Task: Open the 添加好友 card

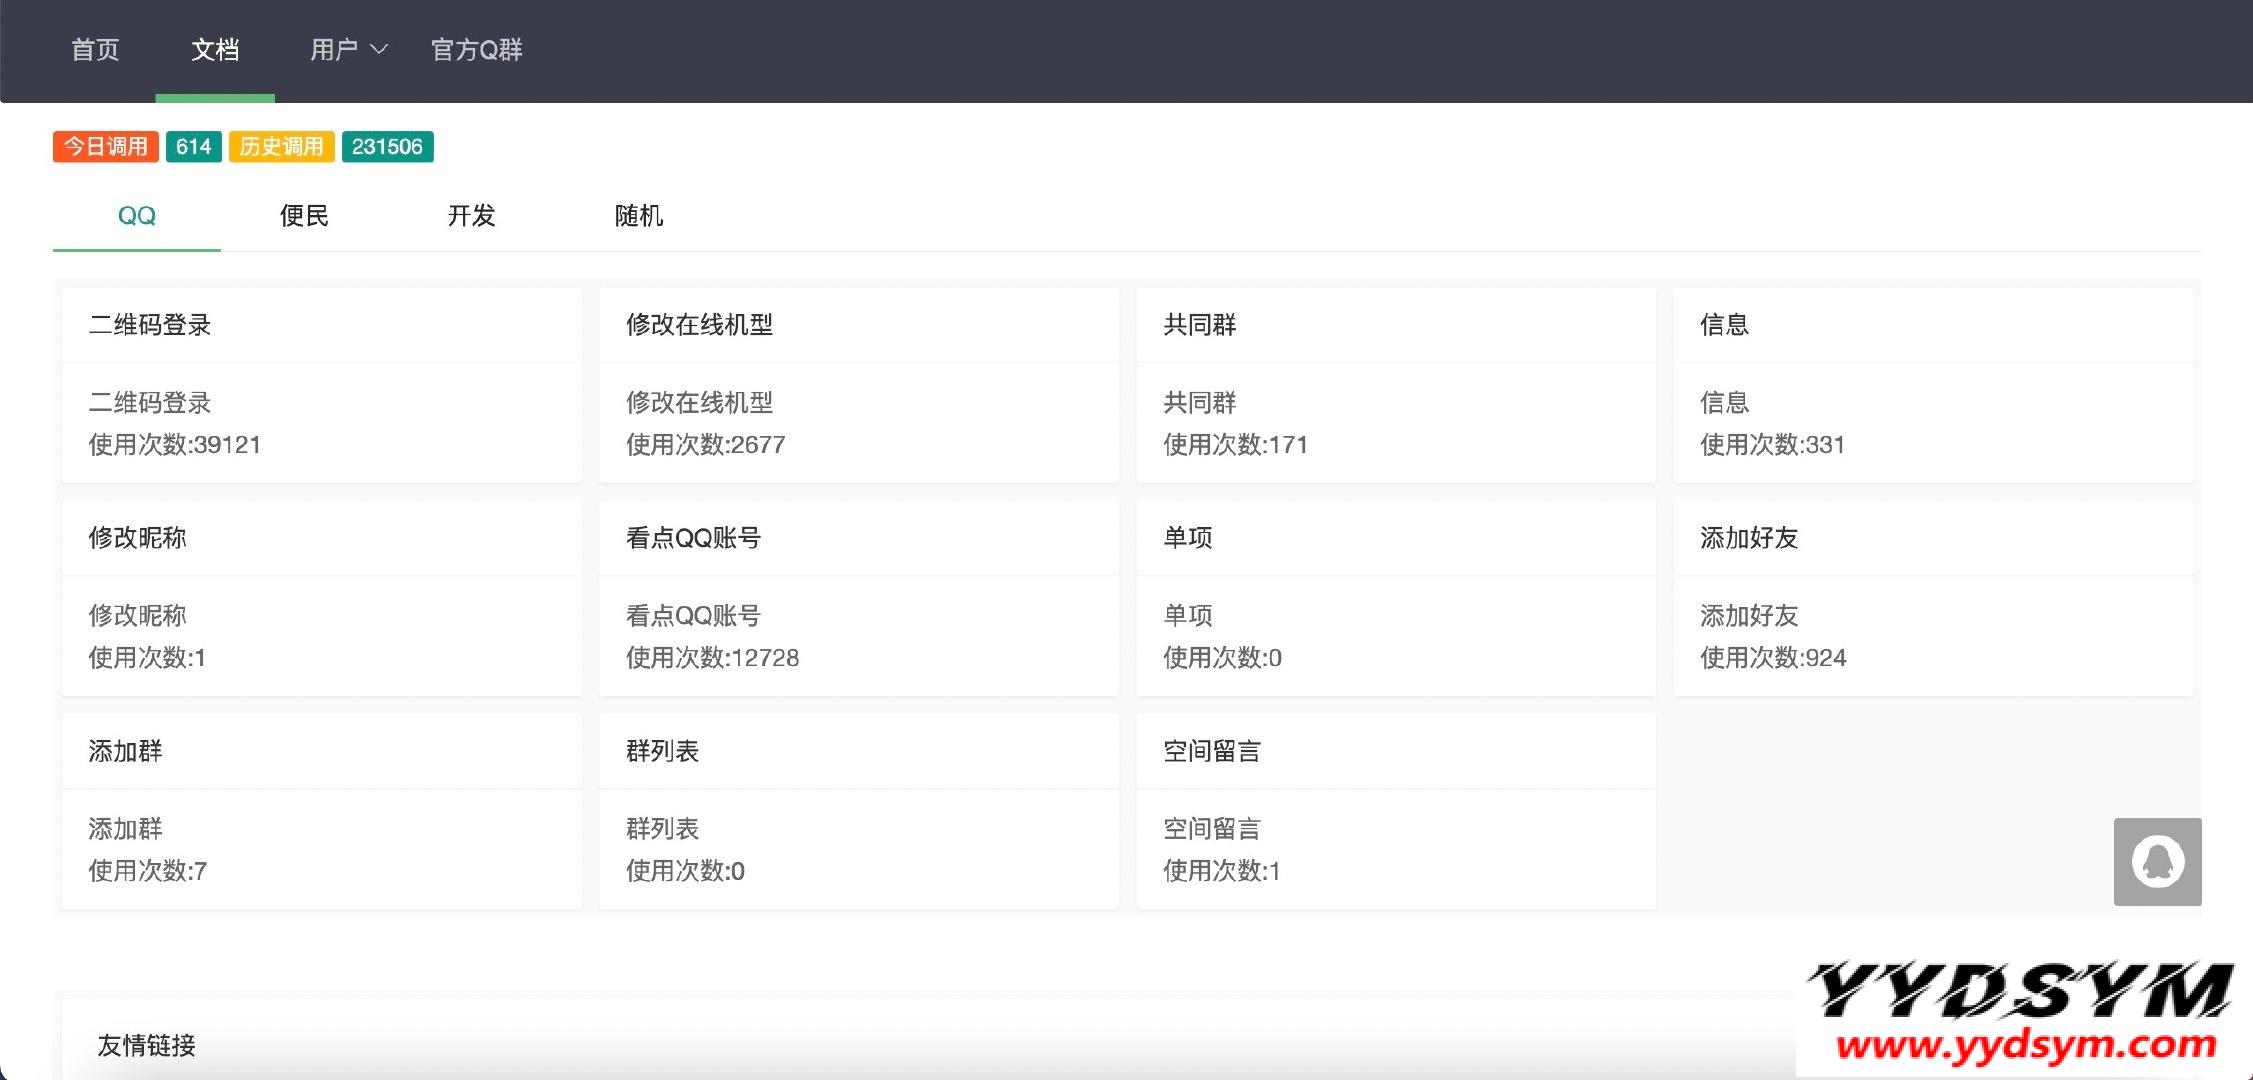Action: coord(1748,538)
